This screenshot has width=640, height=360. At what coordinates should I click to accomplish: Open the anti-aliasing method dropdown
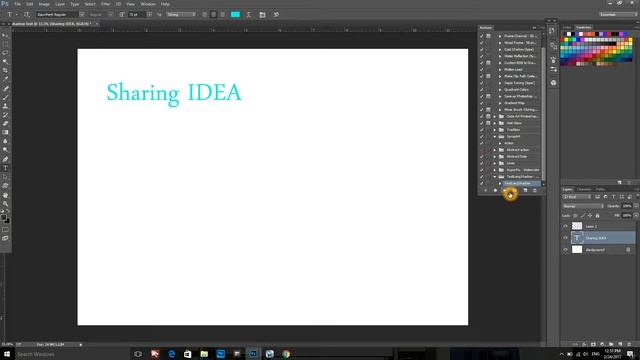point(181,15)
